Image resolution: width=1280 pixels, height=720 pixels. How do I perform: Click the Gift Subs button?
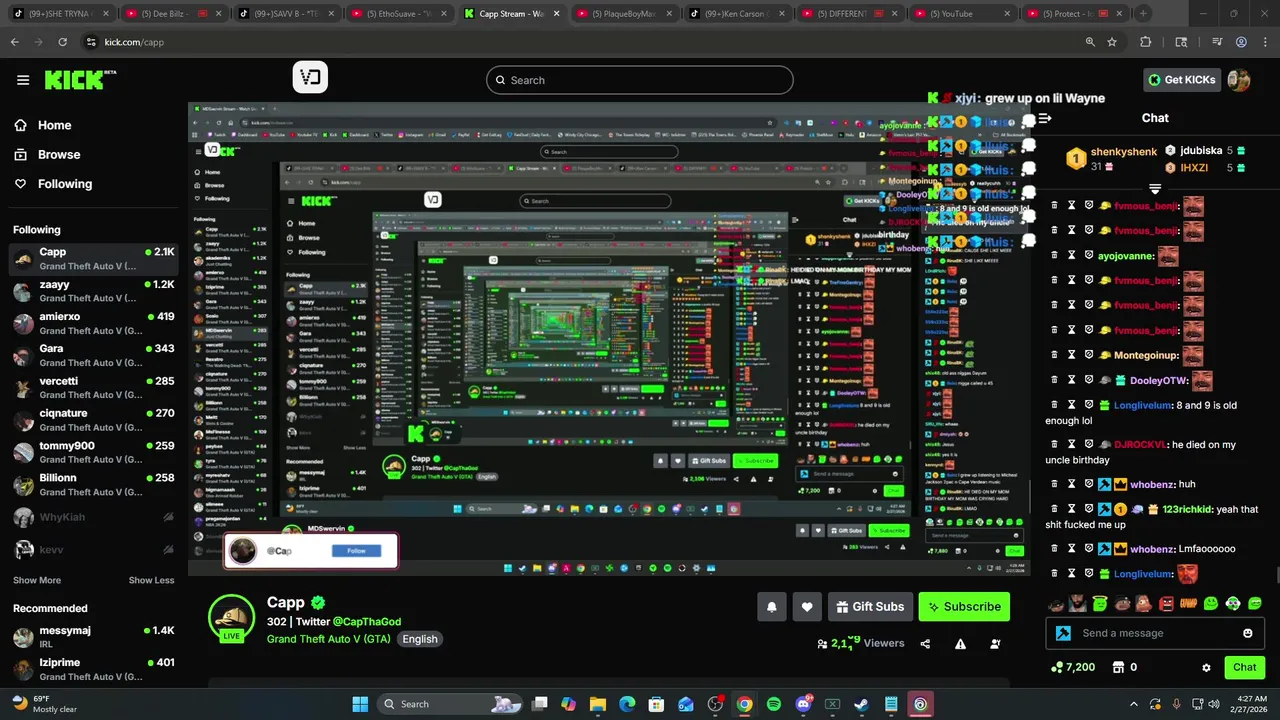(x=870, y=606)
